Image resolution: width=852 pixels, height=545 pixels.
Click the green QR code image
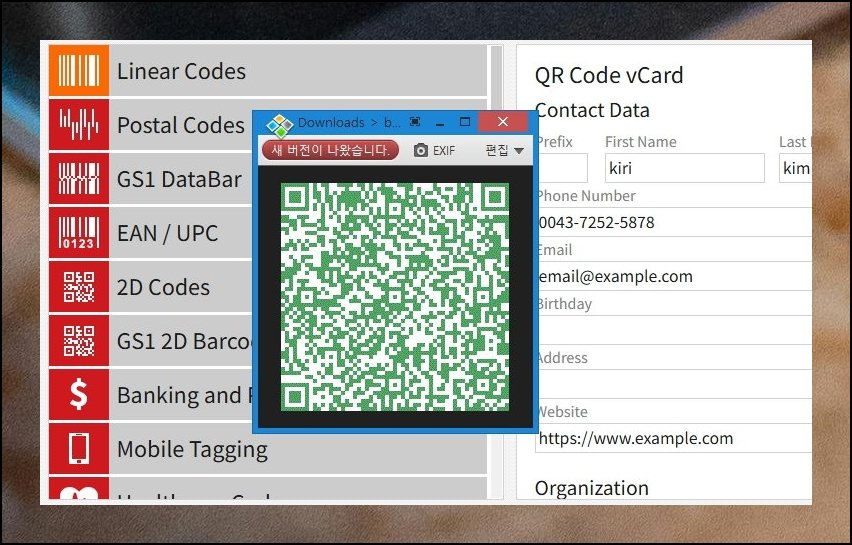tap(395, 297)
